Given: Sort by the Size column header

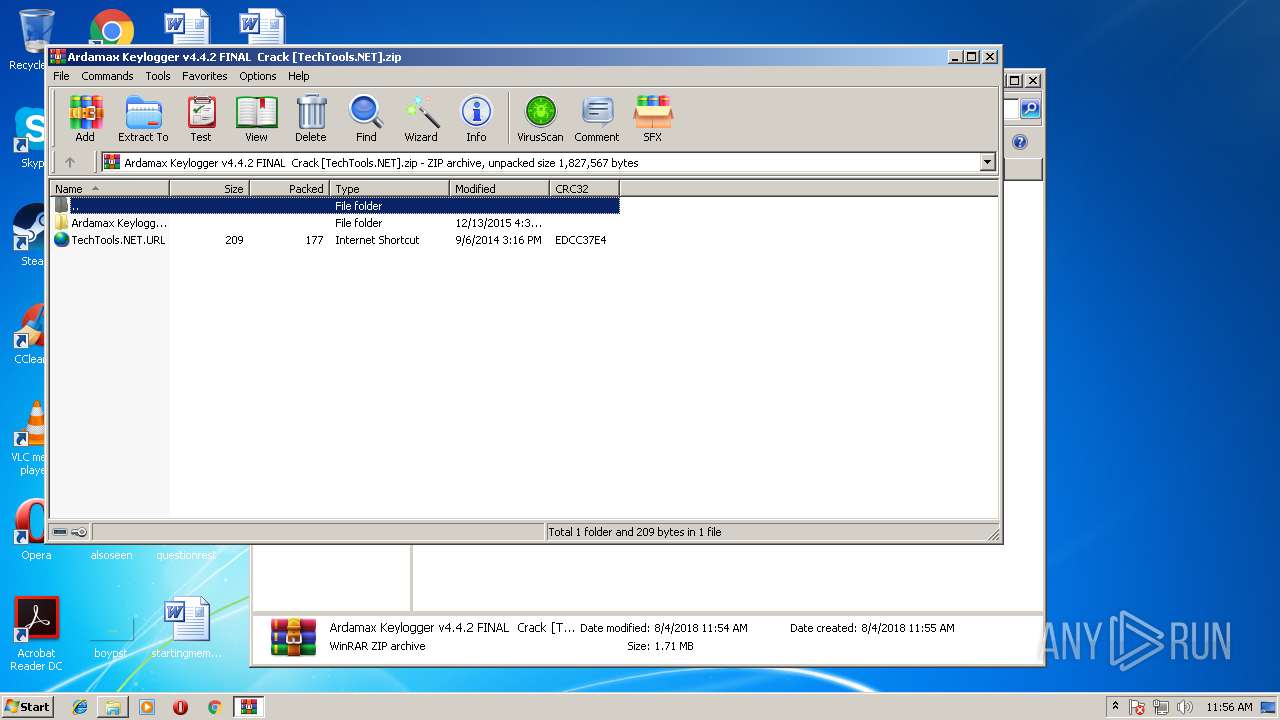Looking at the screenshot, I should 209,188.
